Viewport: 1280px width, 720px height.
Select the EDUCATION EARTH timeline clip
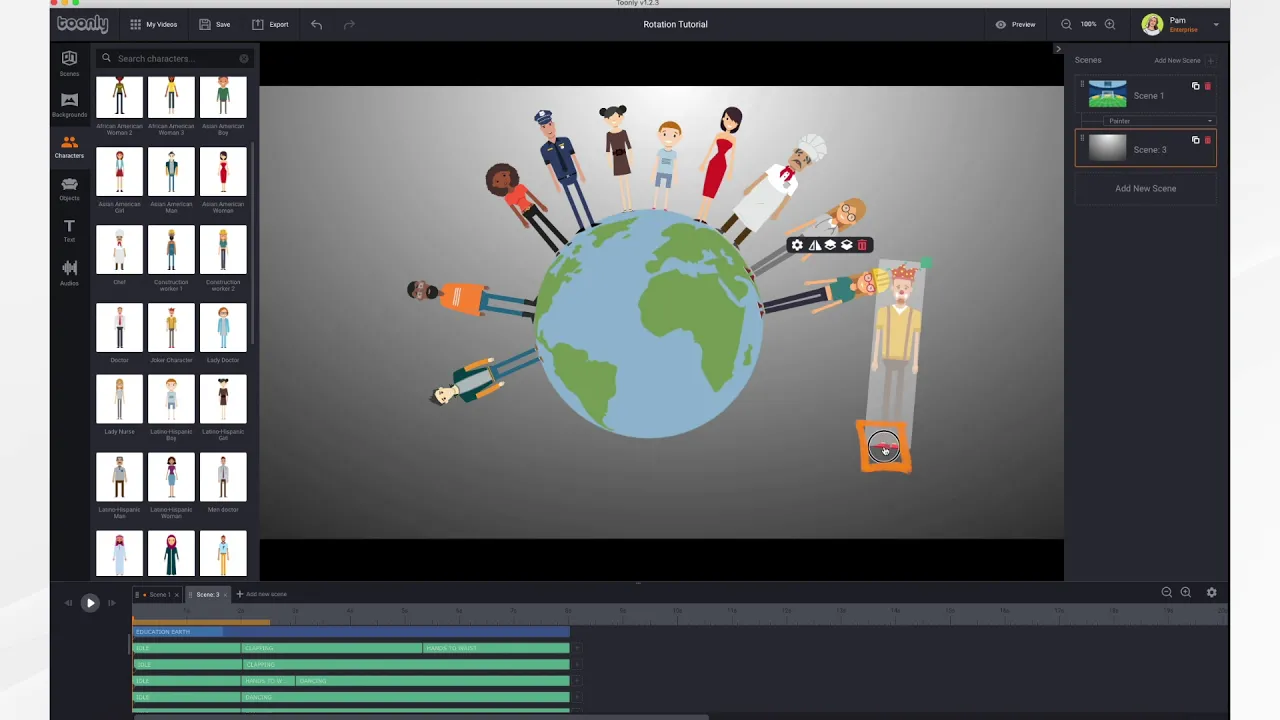pos(351,632)
